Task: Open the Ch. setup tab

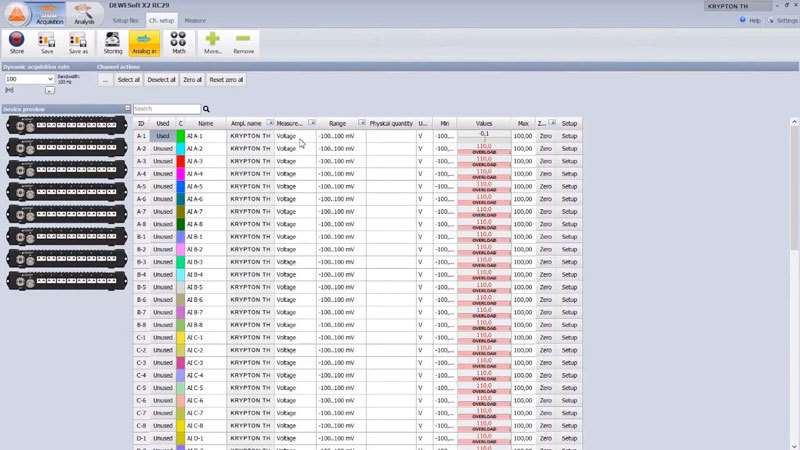Action: click(x=161, y=20)
